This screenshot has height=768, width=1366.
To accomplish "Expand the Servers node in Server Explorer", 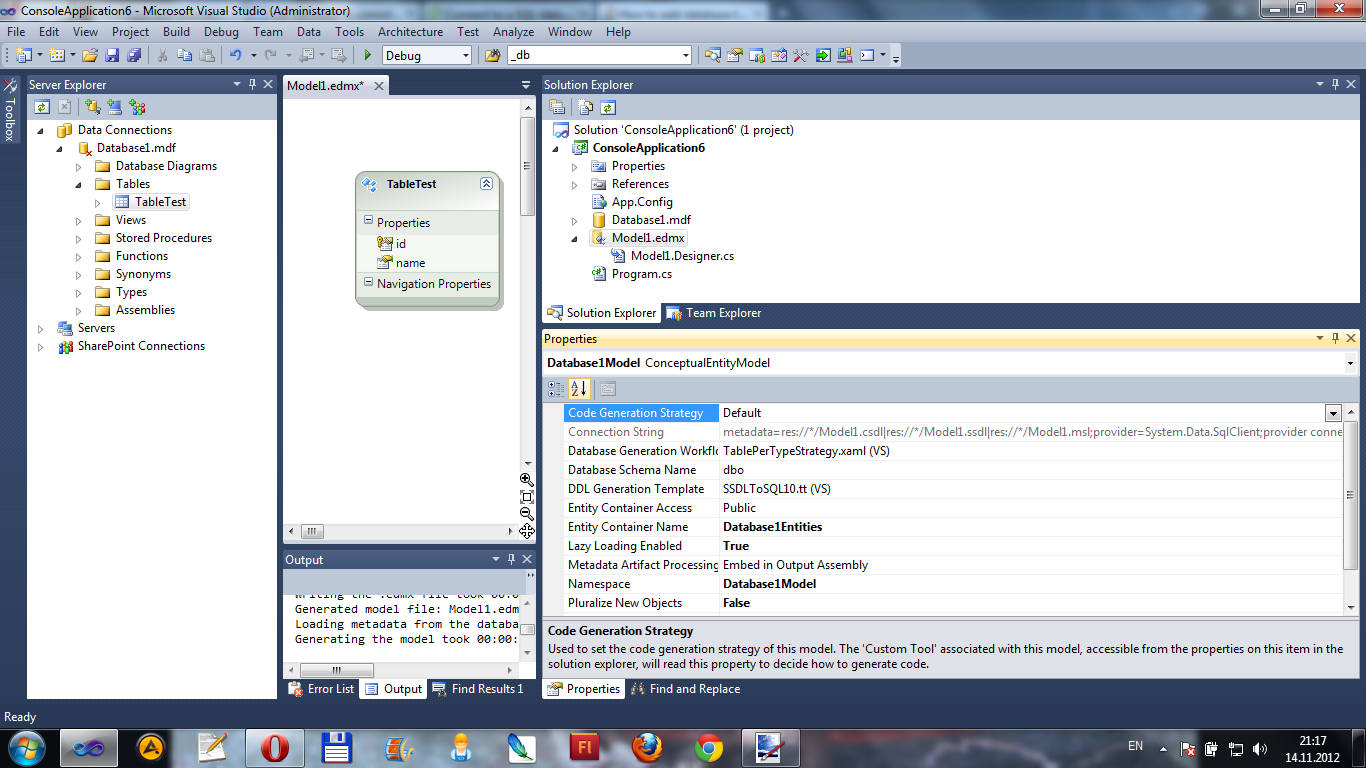I will point(41,328).
